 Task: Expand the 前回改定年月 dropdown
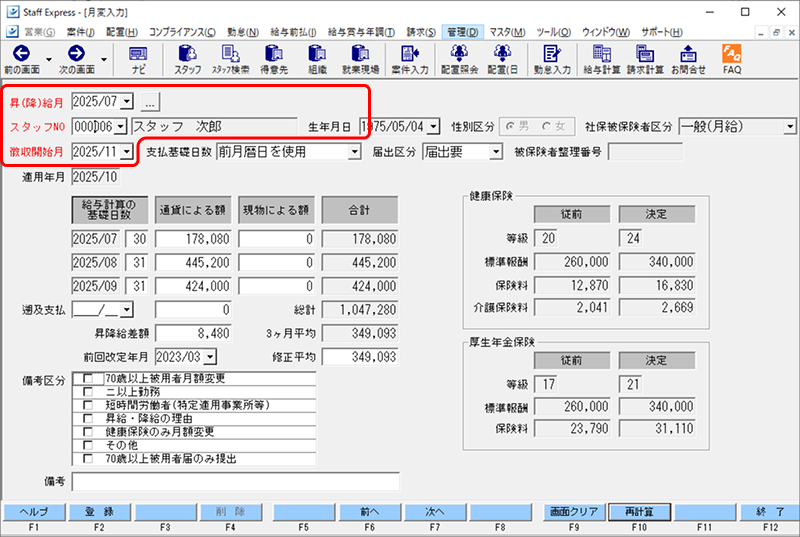tap(210, 356)
